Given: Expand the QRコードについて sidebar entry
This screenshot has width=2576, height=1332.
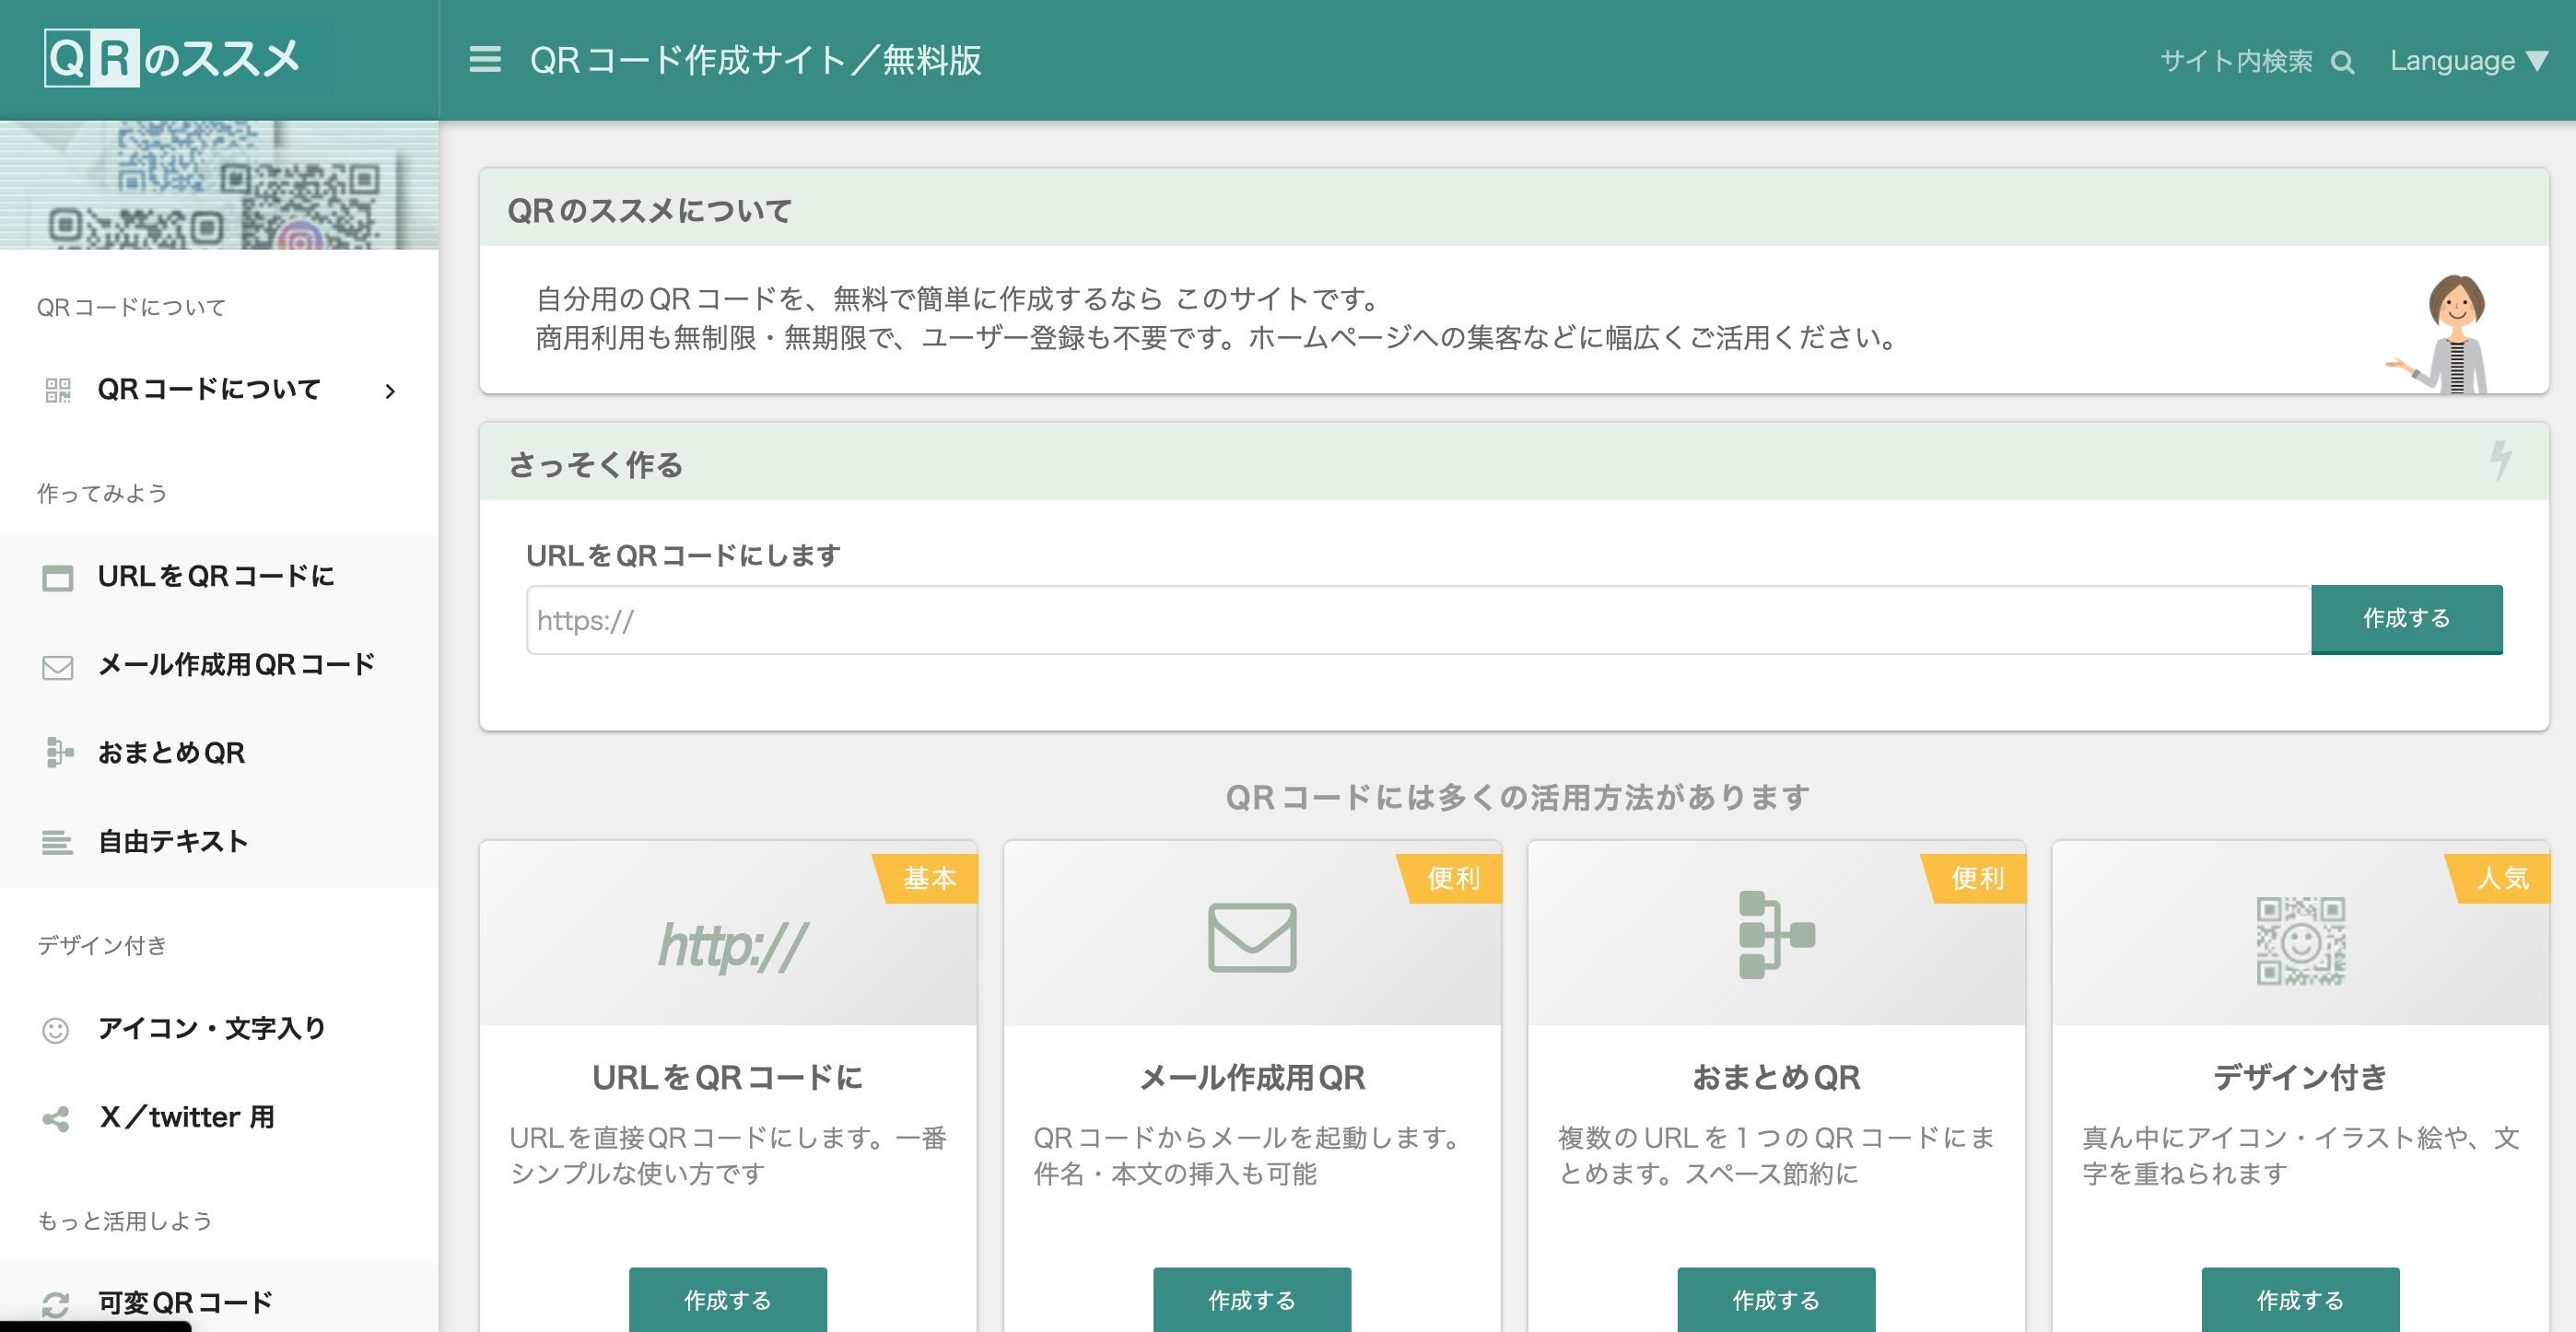Looking at the screenshot, I should click(x=207, y=390).
